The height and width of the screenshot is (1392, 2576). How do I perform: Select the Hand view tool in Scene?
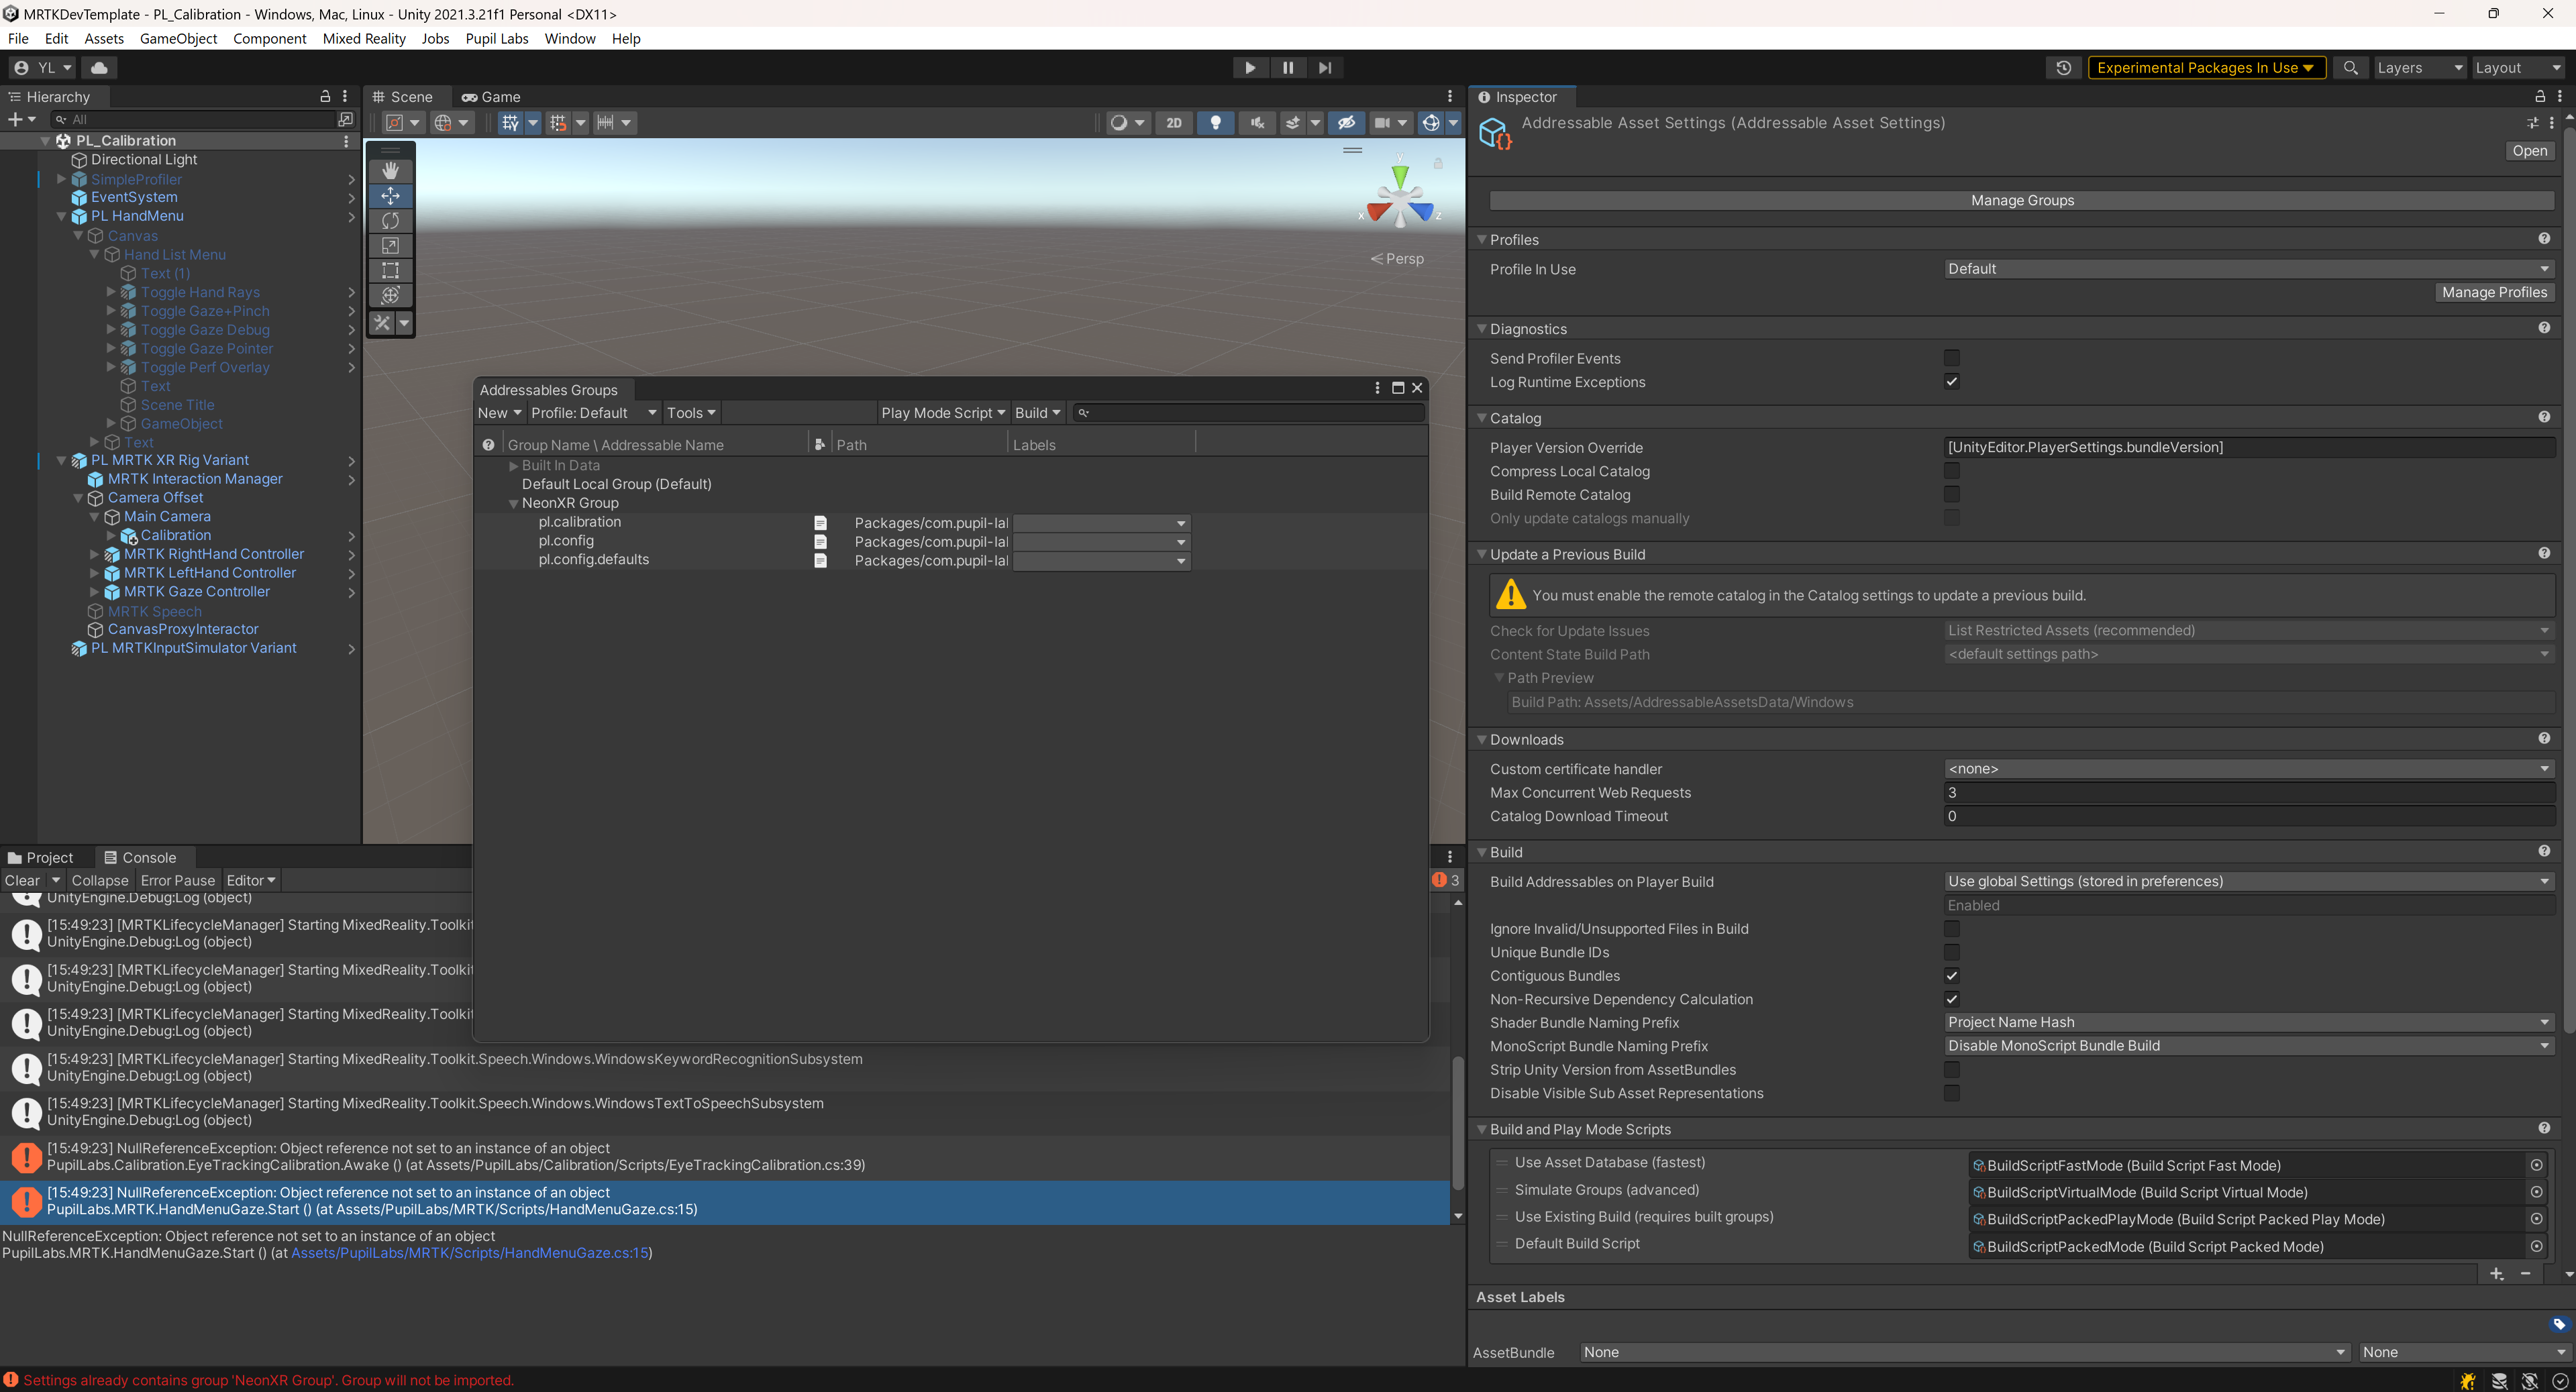[x=390, y=171]
